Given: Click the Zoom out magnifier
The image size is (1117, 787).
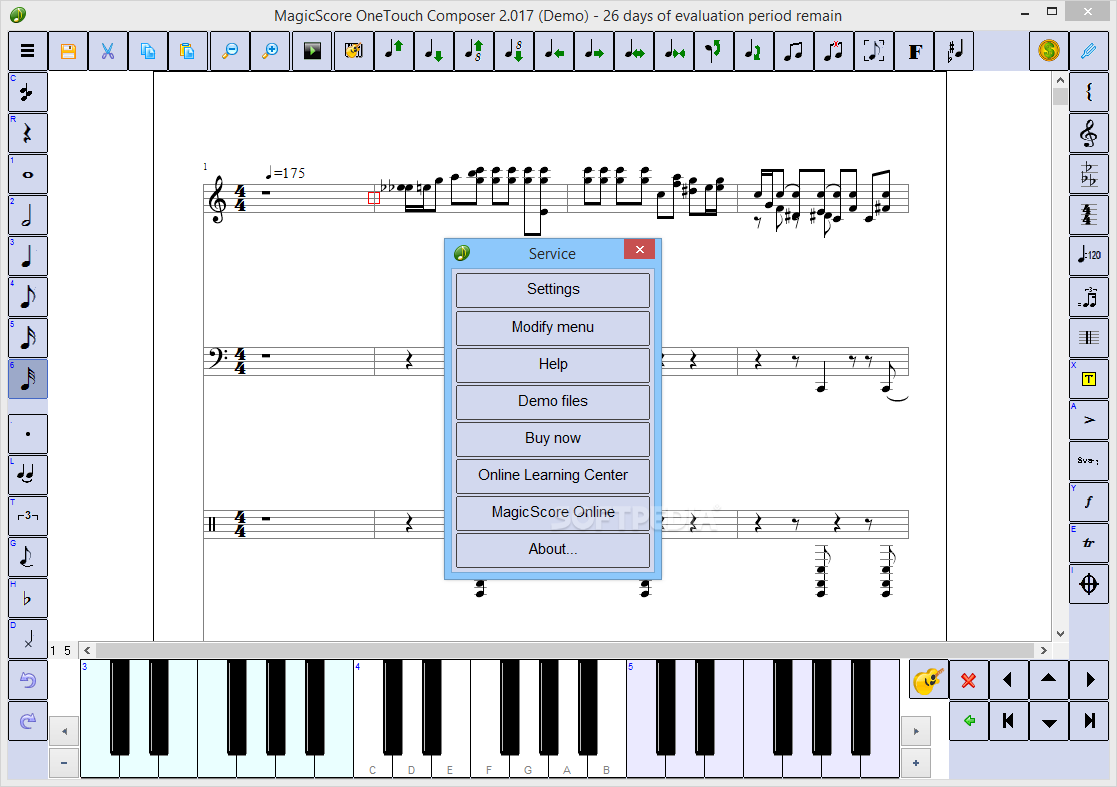Looking at the screenshot, I should [x=230, y=51].
